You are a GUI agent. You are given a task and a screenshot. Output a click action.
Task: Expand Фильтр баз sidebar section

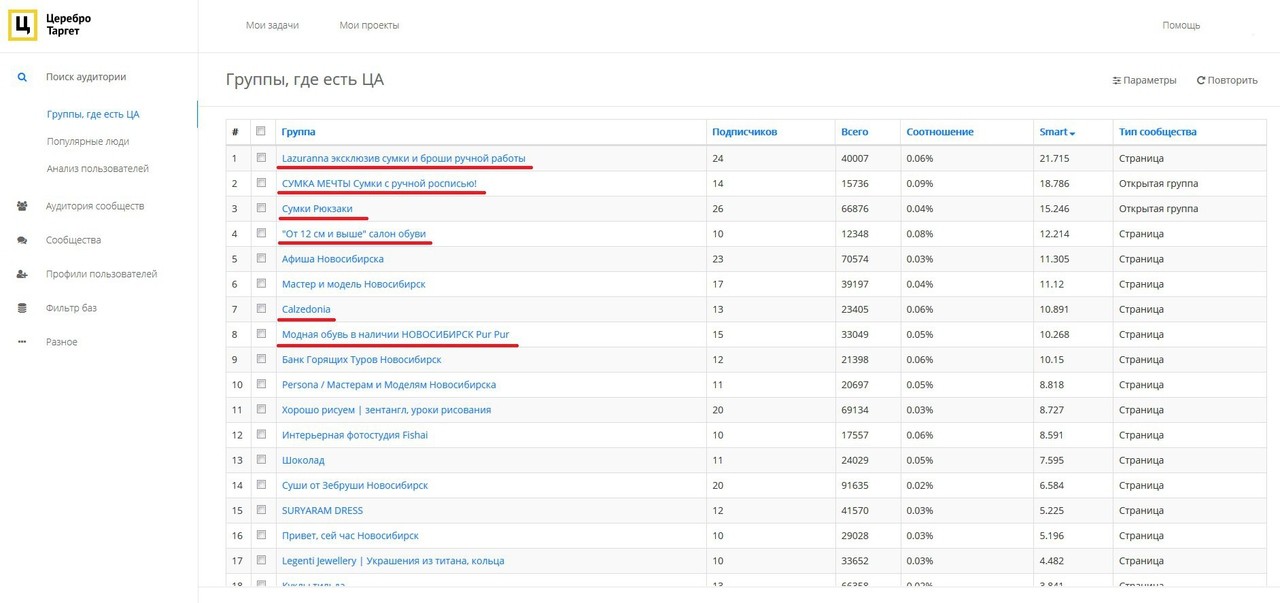pyautogui.click(x=71, y=308)
